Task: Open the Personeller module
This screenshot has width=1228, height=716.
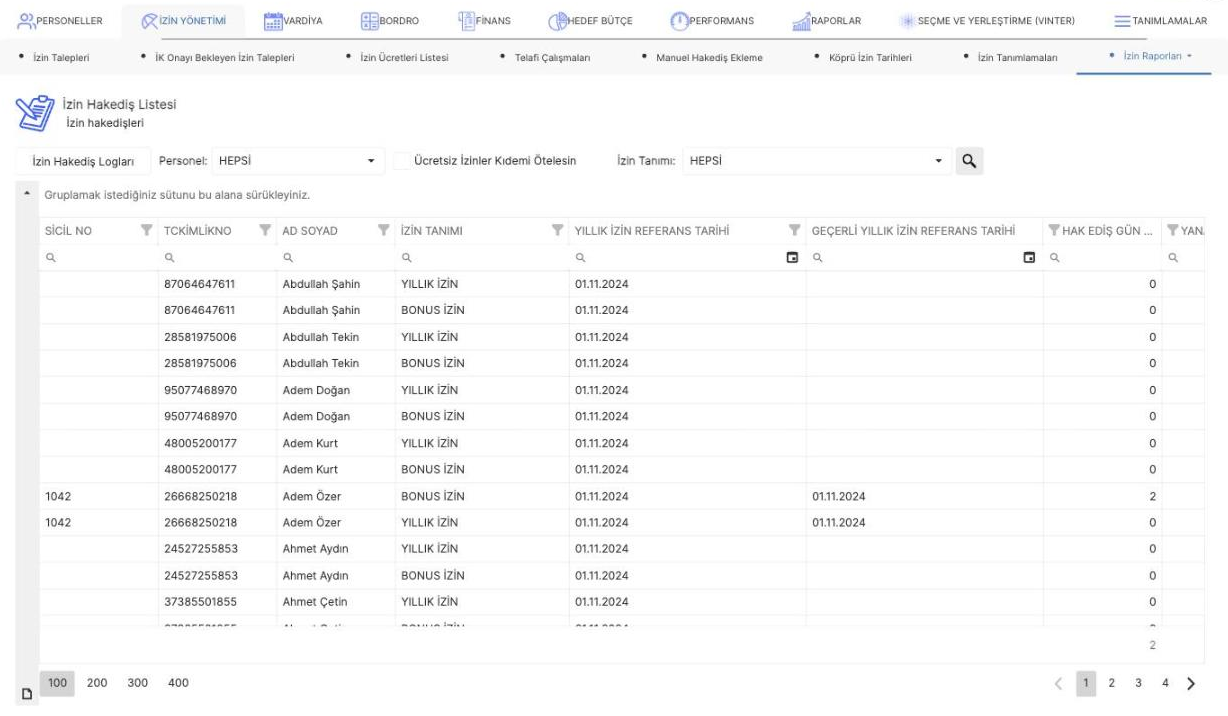Action: click(x=60, y=22)
